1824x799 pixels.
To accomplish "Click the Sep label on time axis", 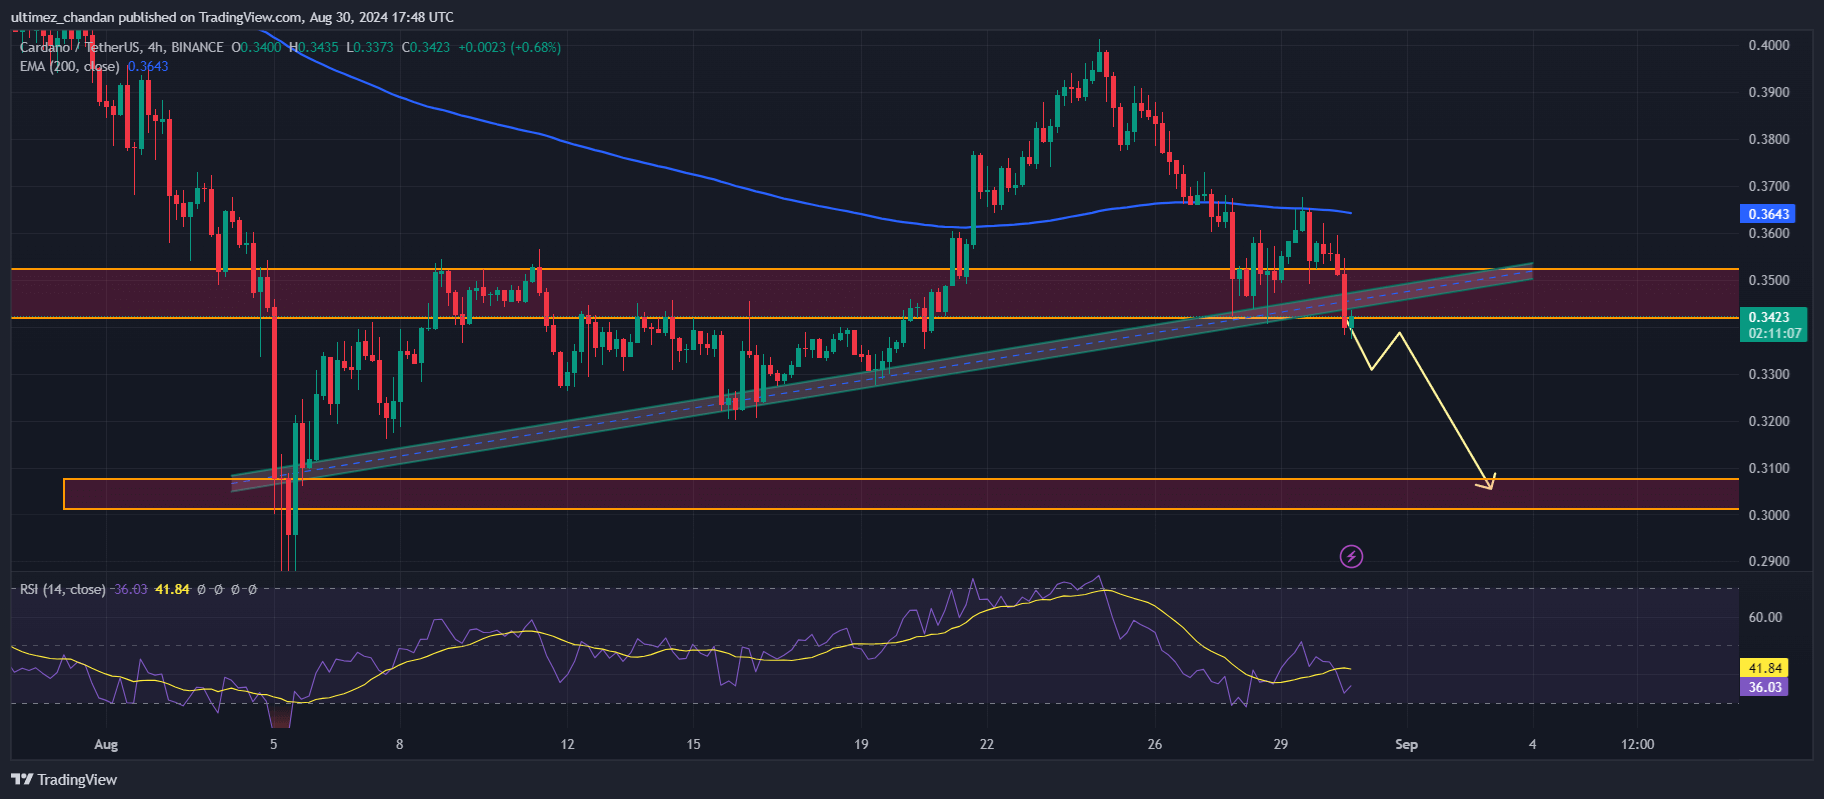I will click(1406, 744).
